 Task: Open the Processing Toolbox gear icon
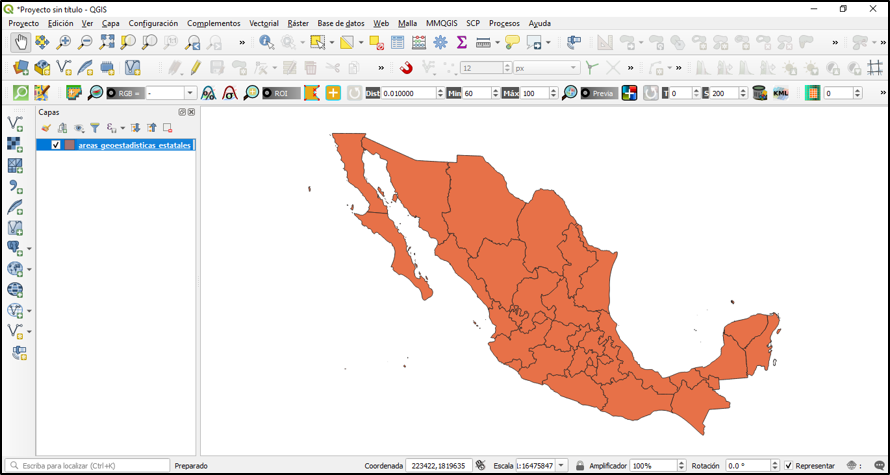[440, 42]
